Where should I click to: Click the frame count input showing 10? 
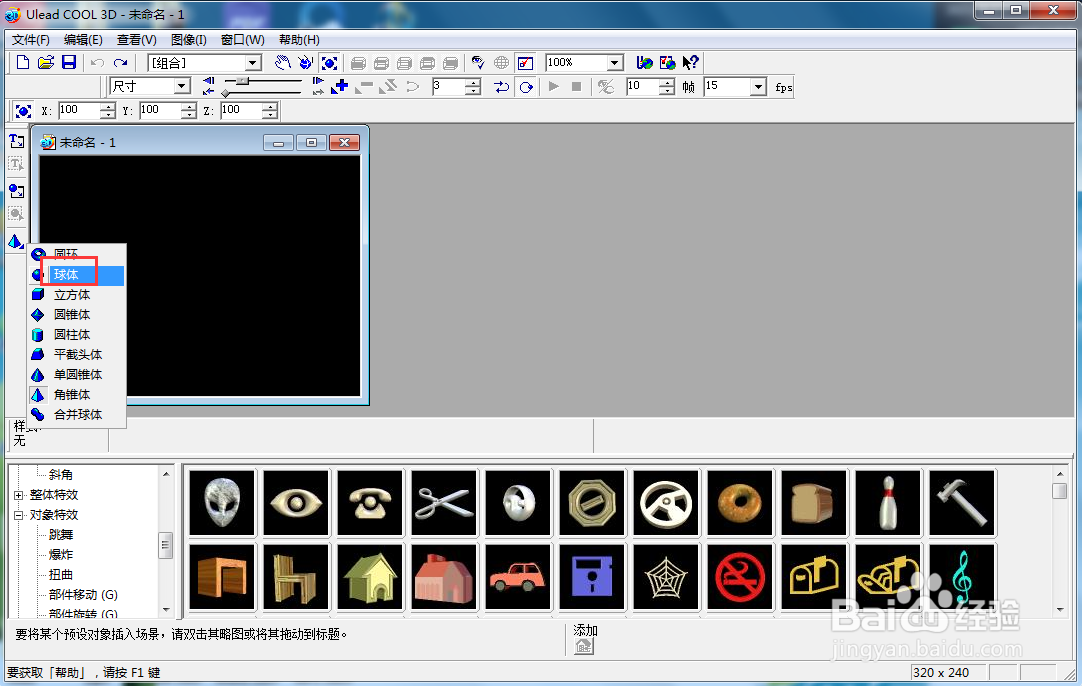642,86
